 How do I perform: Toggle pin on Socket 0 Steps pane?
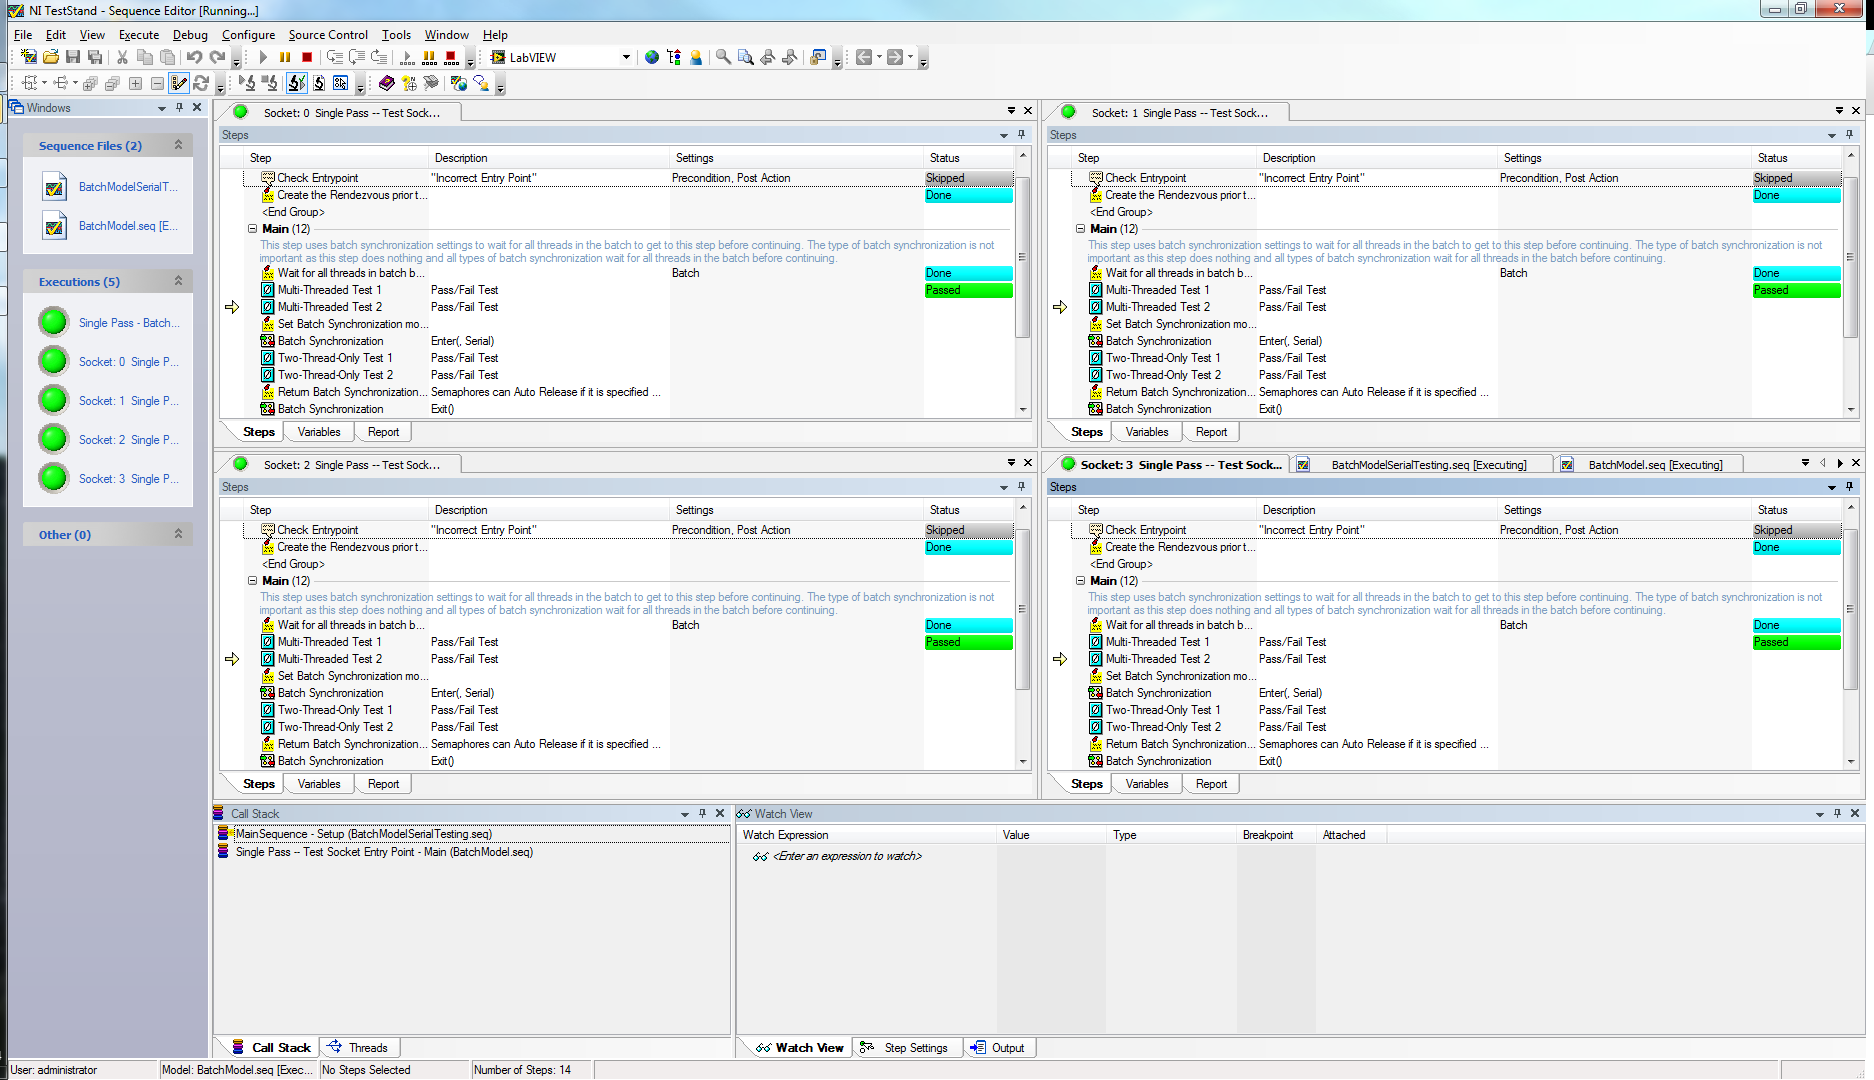1021,134
